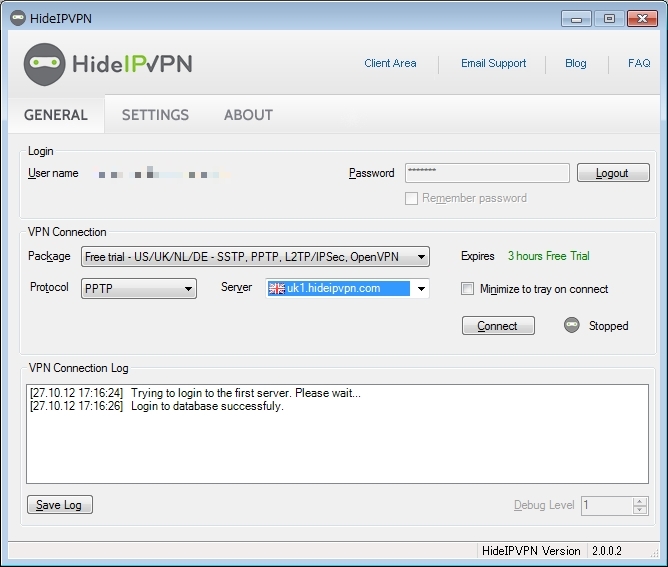Open the FAQ link

[x=639, y=63]
